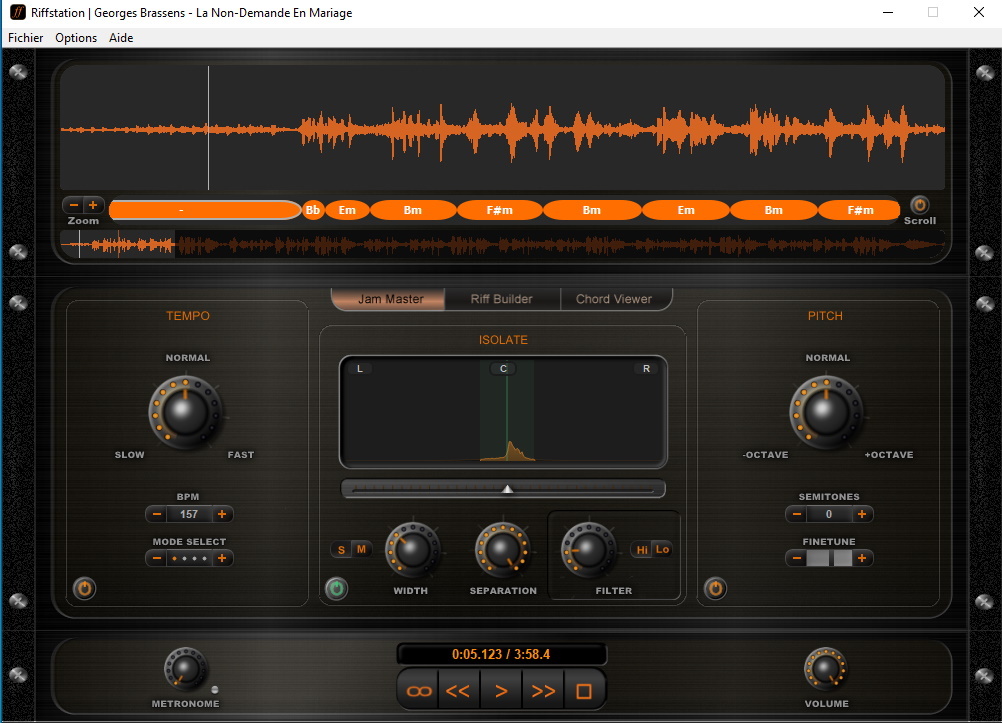The height and width of the screenshot is (723, 1002).
Task: Stop playback with the stop button
Action: tap(583, 691)
